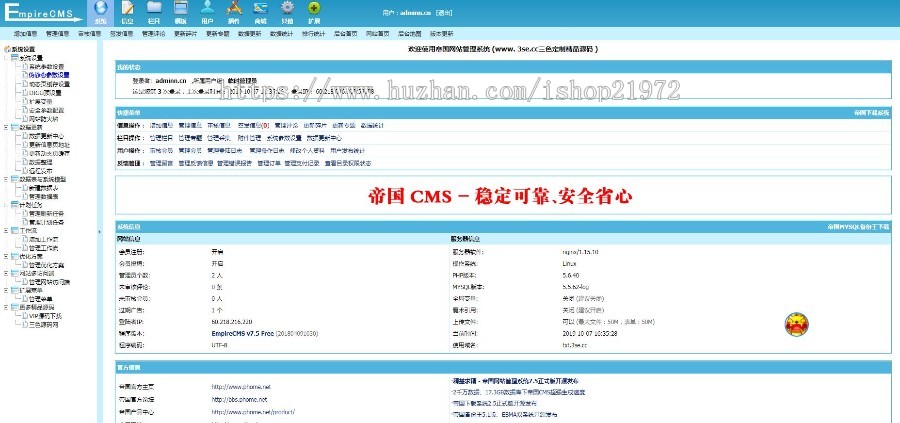The height and width of the screenshot is (423, 900).
Task: Open the 扩展 green plus icon
Action: [x=313, y=8]
